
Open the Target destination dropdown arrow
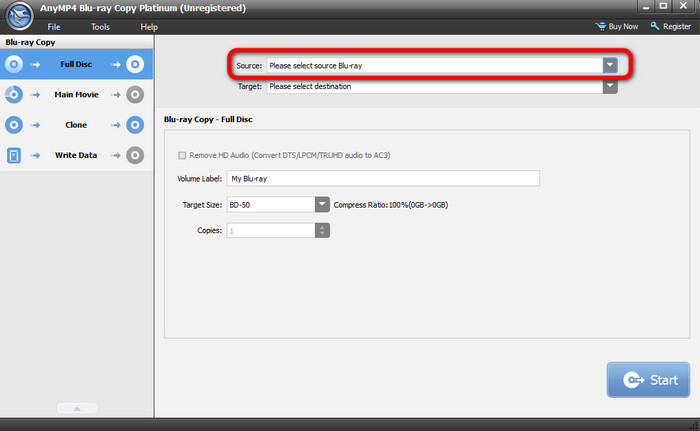tap(610, 86)
